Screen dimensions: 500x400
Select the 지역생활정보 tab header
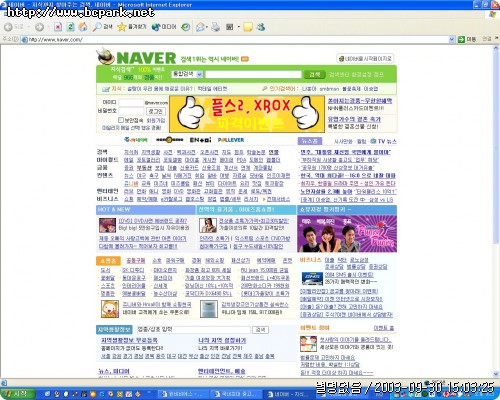114,329
